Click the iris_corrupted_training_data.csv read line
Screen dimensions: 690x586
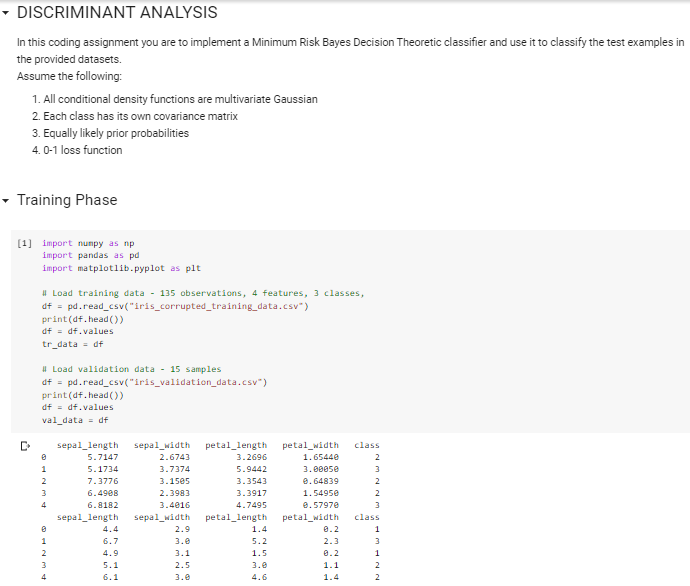(175, 306)
